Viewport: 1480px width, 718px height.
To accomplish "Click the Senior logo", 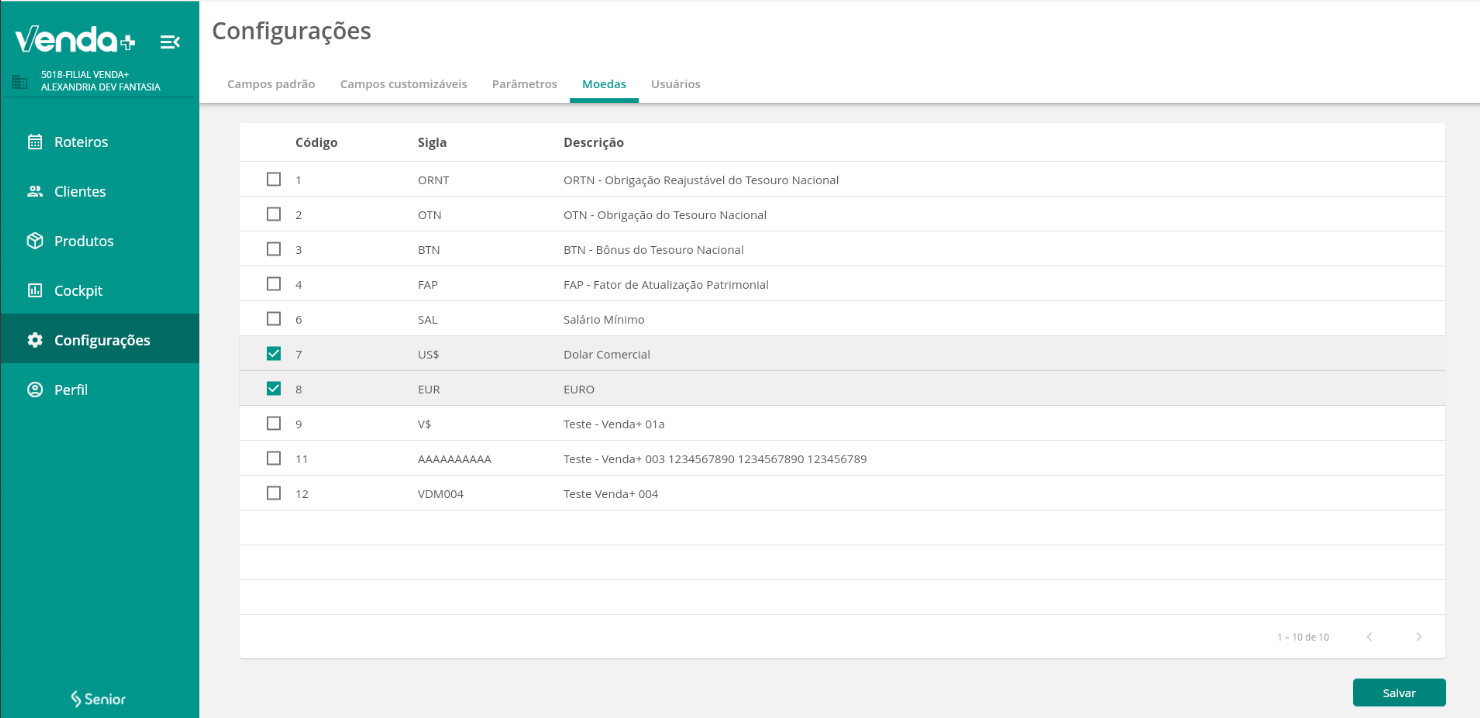I will click(x=98, y=699).
